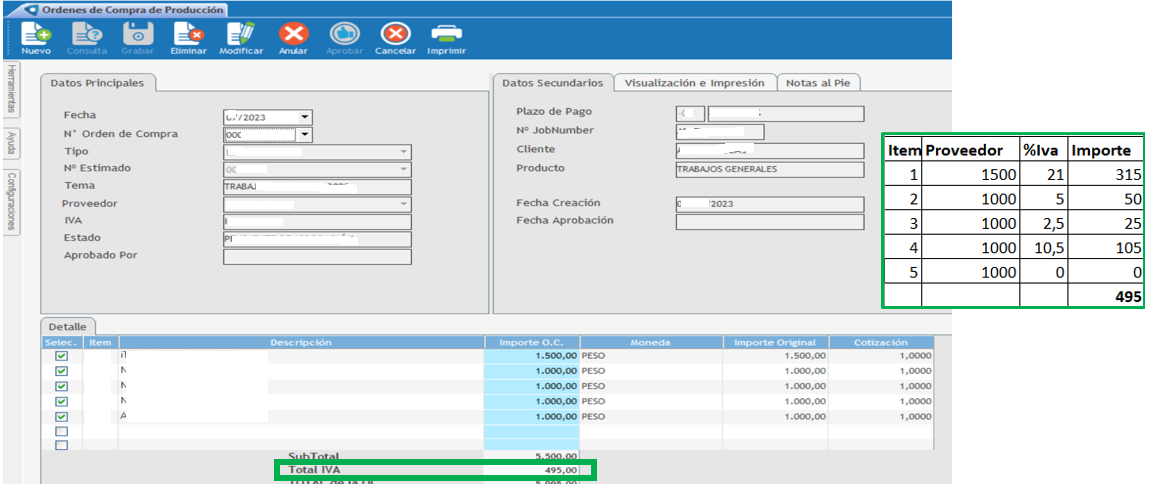Open the Fecha date dropdown
Screen dimensions: 1172x484
point(304,117)
